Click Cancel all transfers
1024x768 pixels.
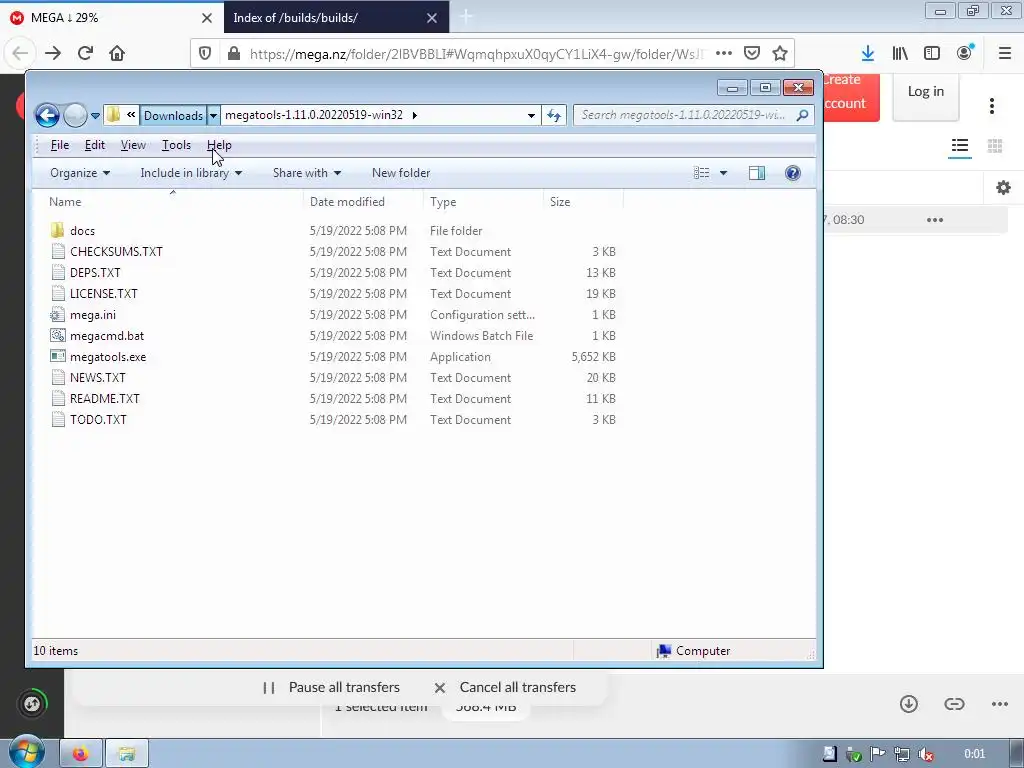(x=505, y=687)
